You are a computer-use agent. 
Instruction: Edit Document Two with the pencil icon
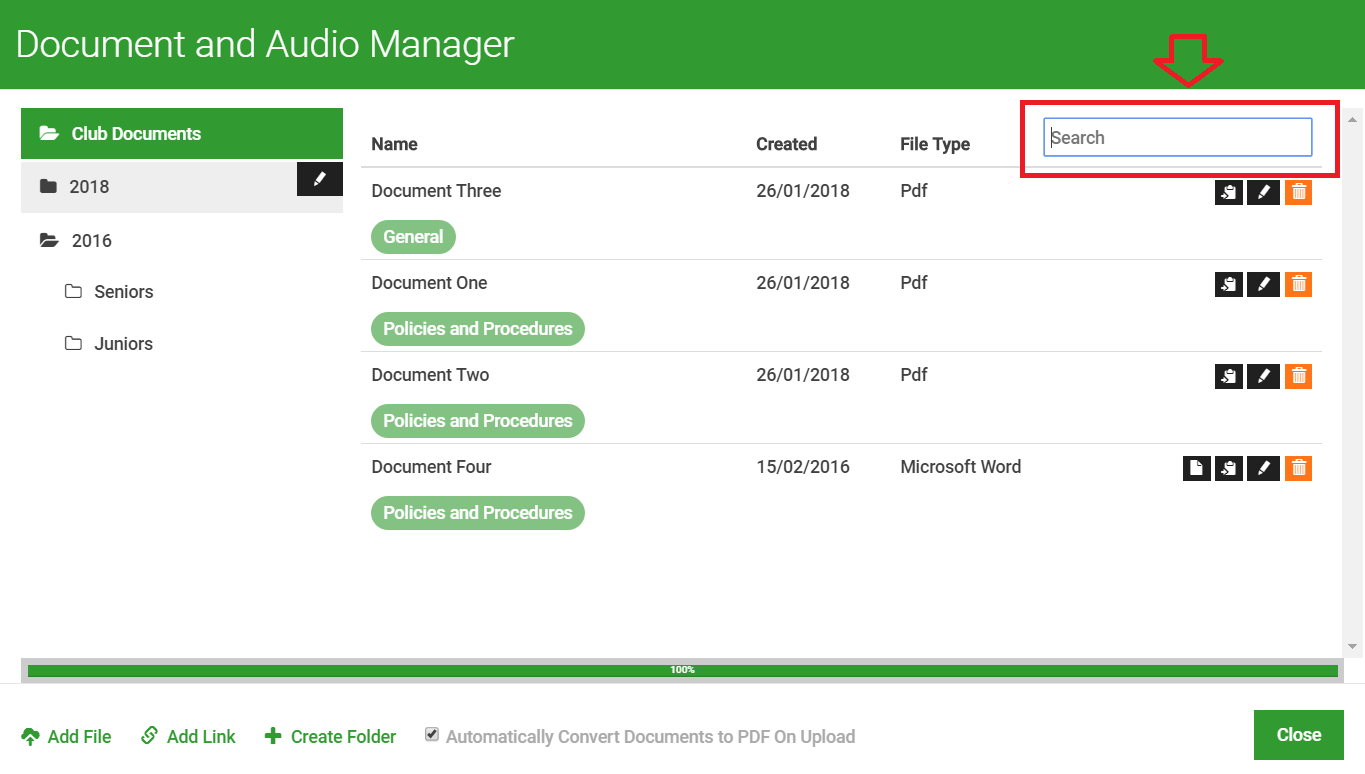click(1264, 376)
